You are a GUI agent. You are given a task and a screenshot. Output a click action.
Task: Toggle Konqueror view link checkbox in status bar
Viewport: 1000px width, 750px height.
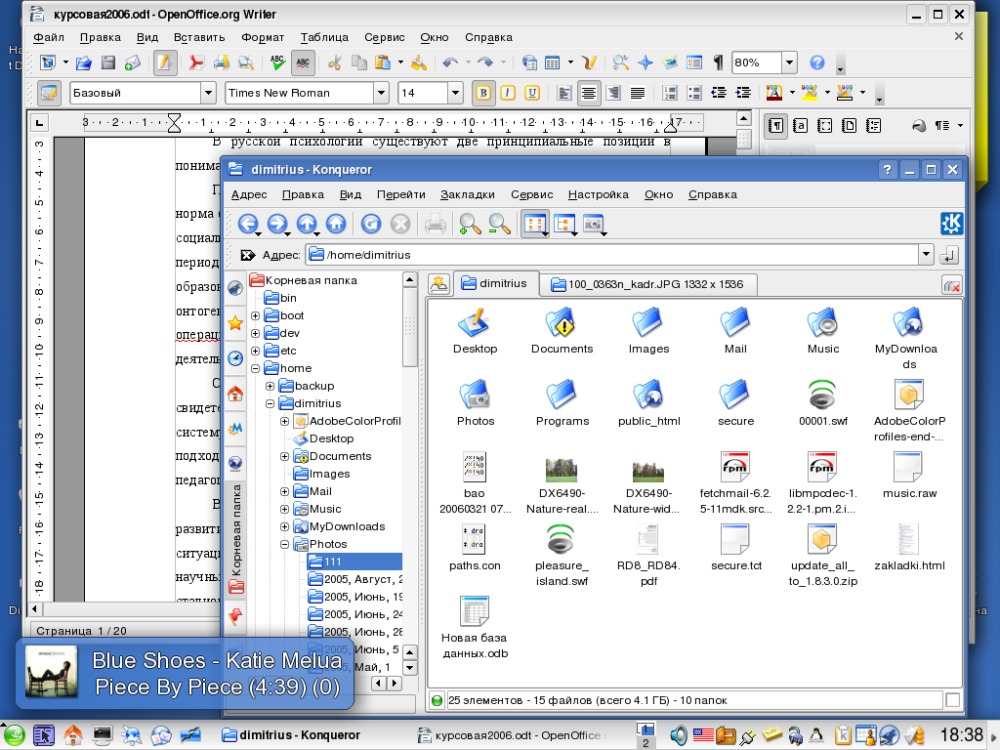[x=952, y=700]
